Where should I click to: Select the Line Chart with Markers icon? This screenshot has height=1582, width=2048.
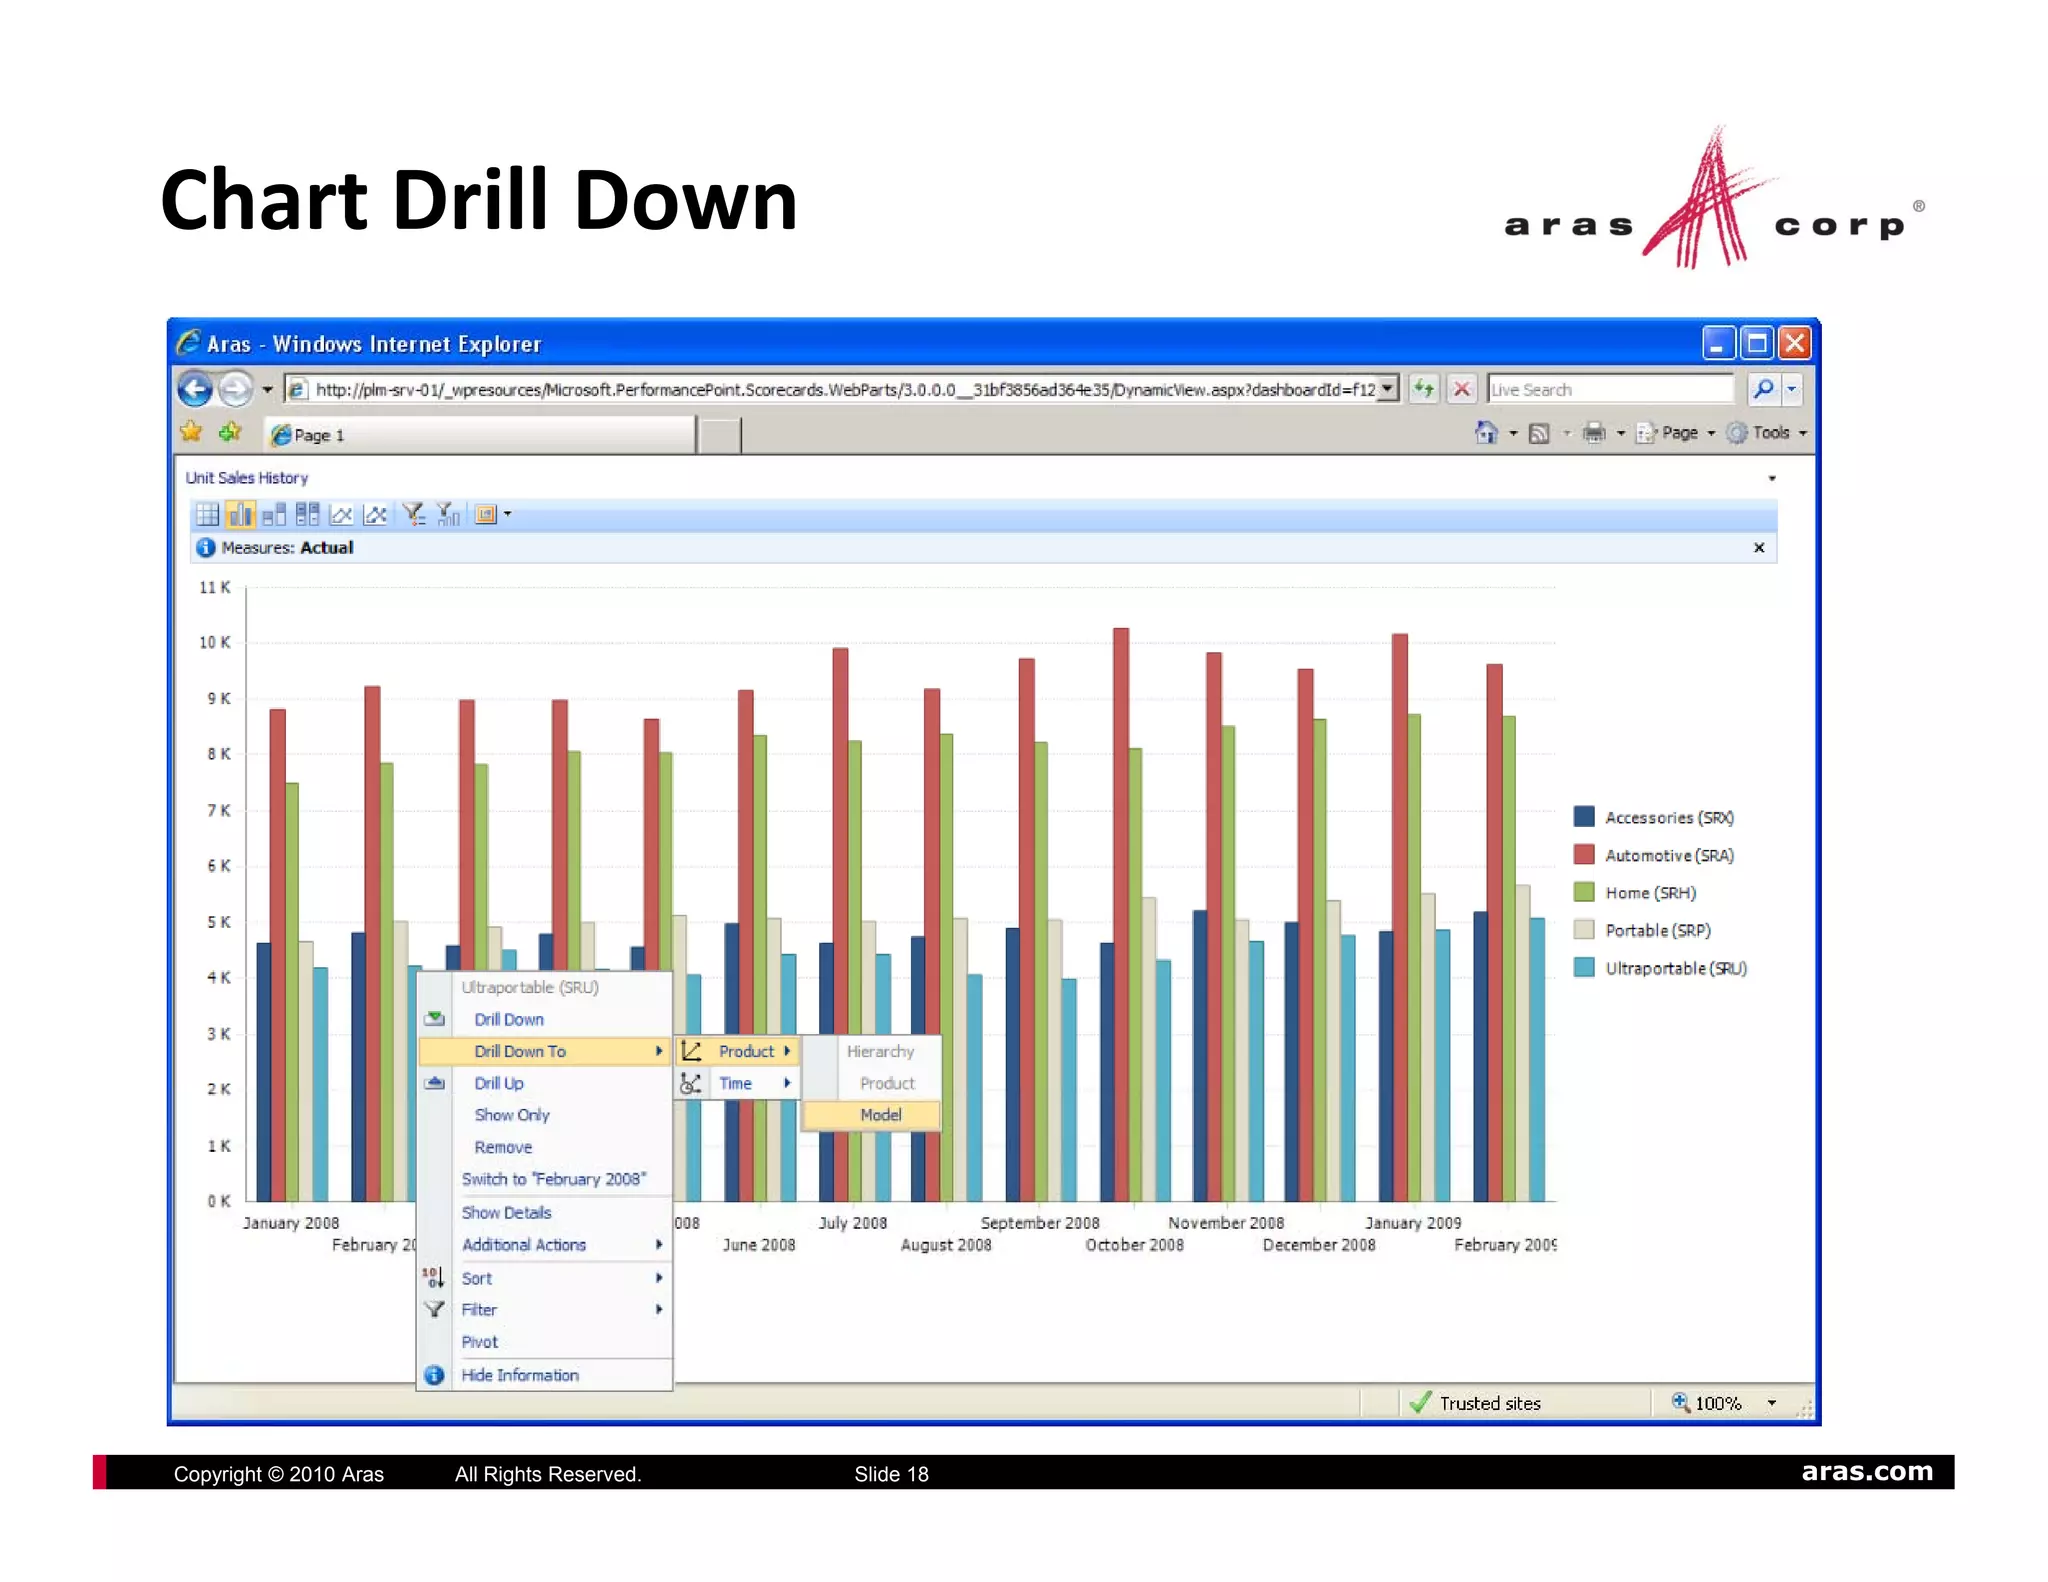(x=375, y=514)
